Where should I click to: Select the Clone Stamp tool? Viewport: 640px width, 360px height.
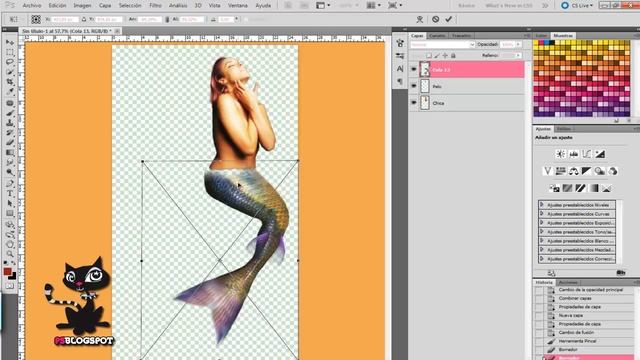pyautogui.click(x=10, y=123)
